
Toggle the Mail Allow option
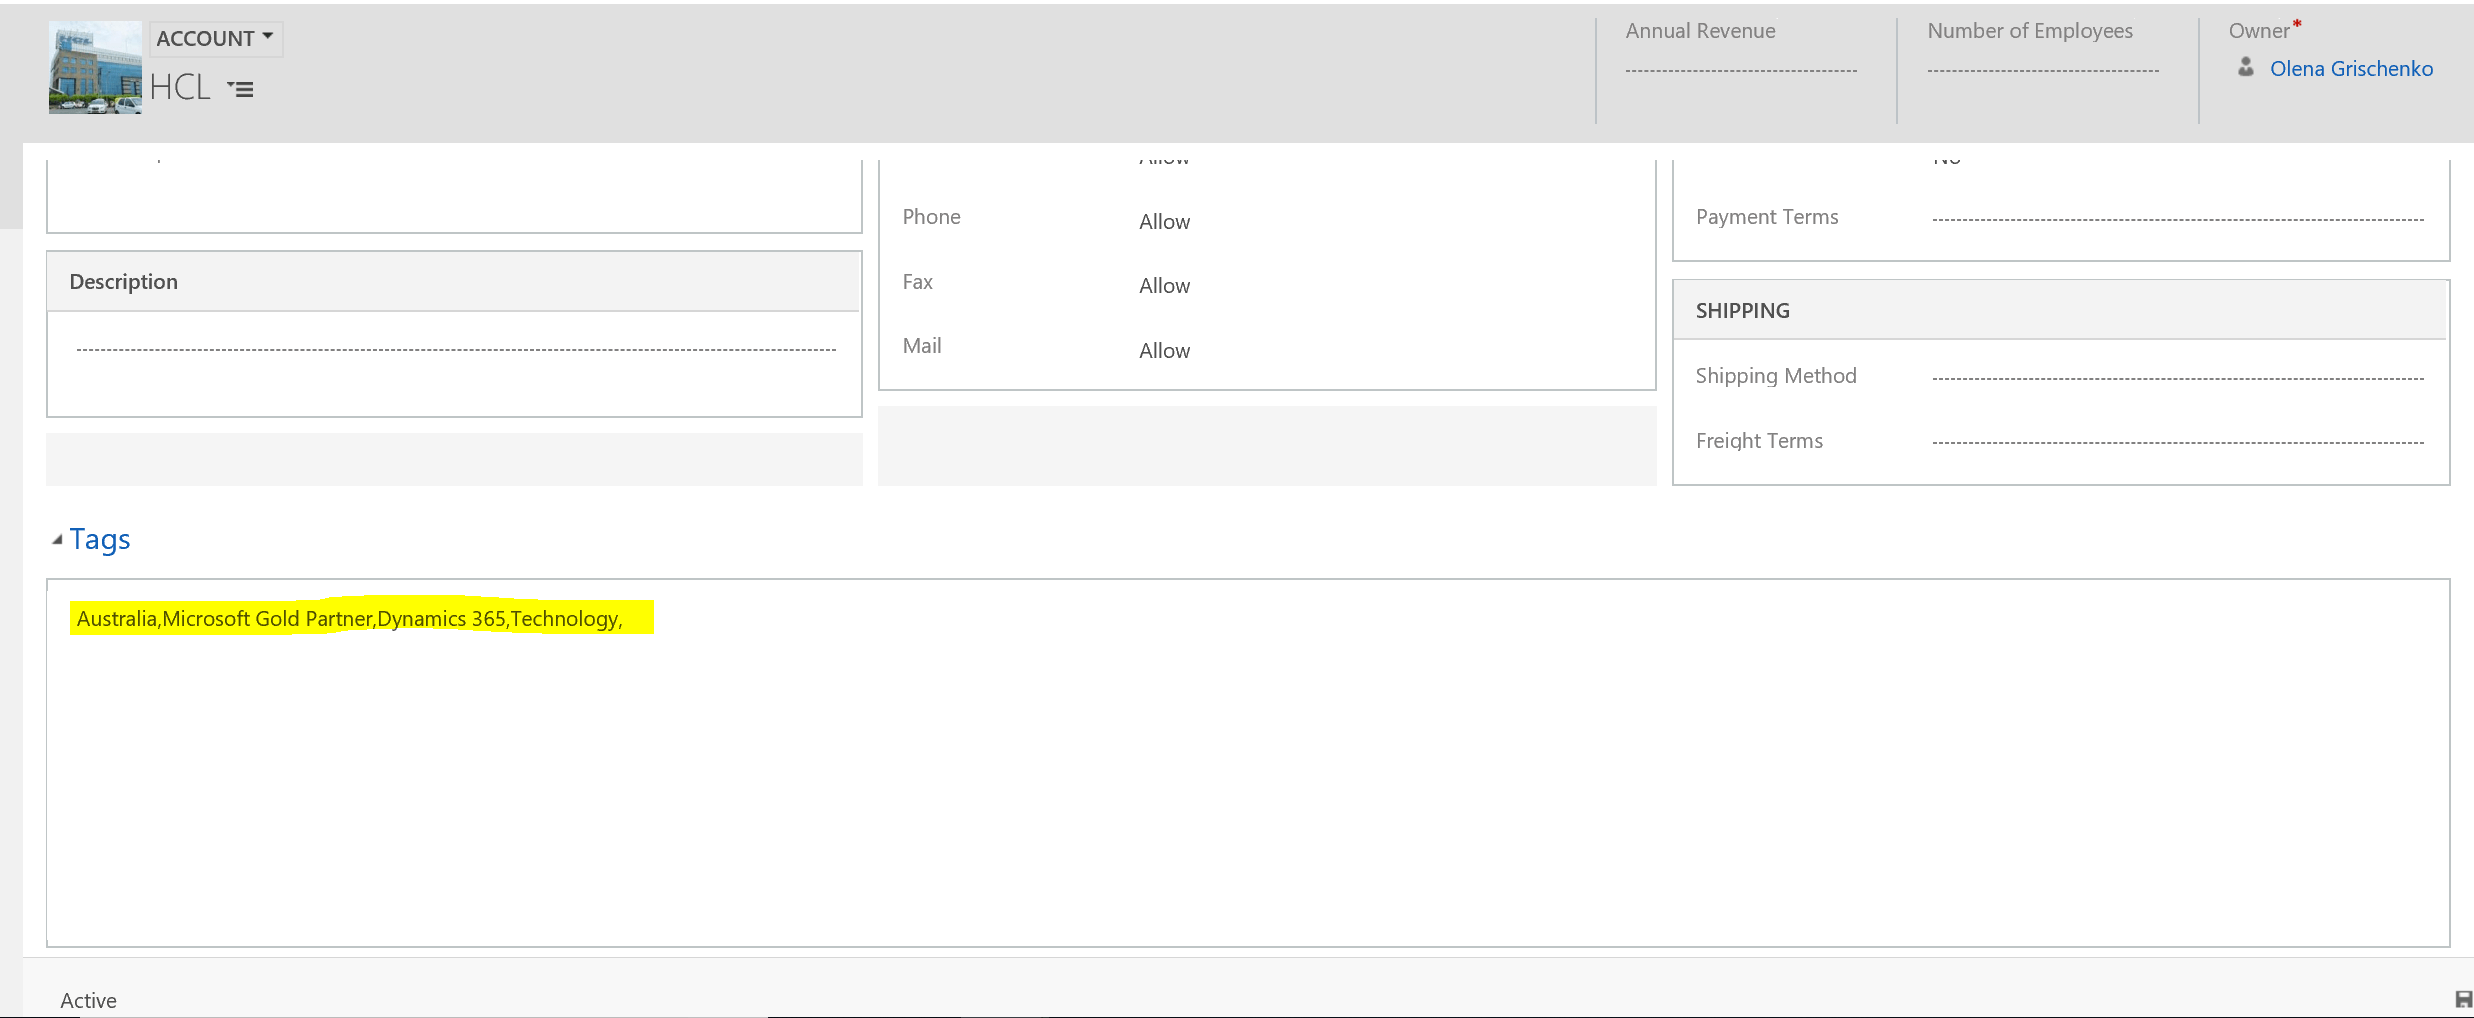tap(1164, 351)
